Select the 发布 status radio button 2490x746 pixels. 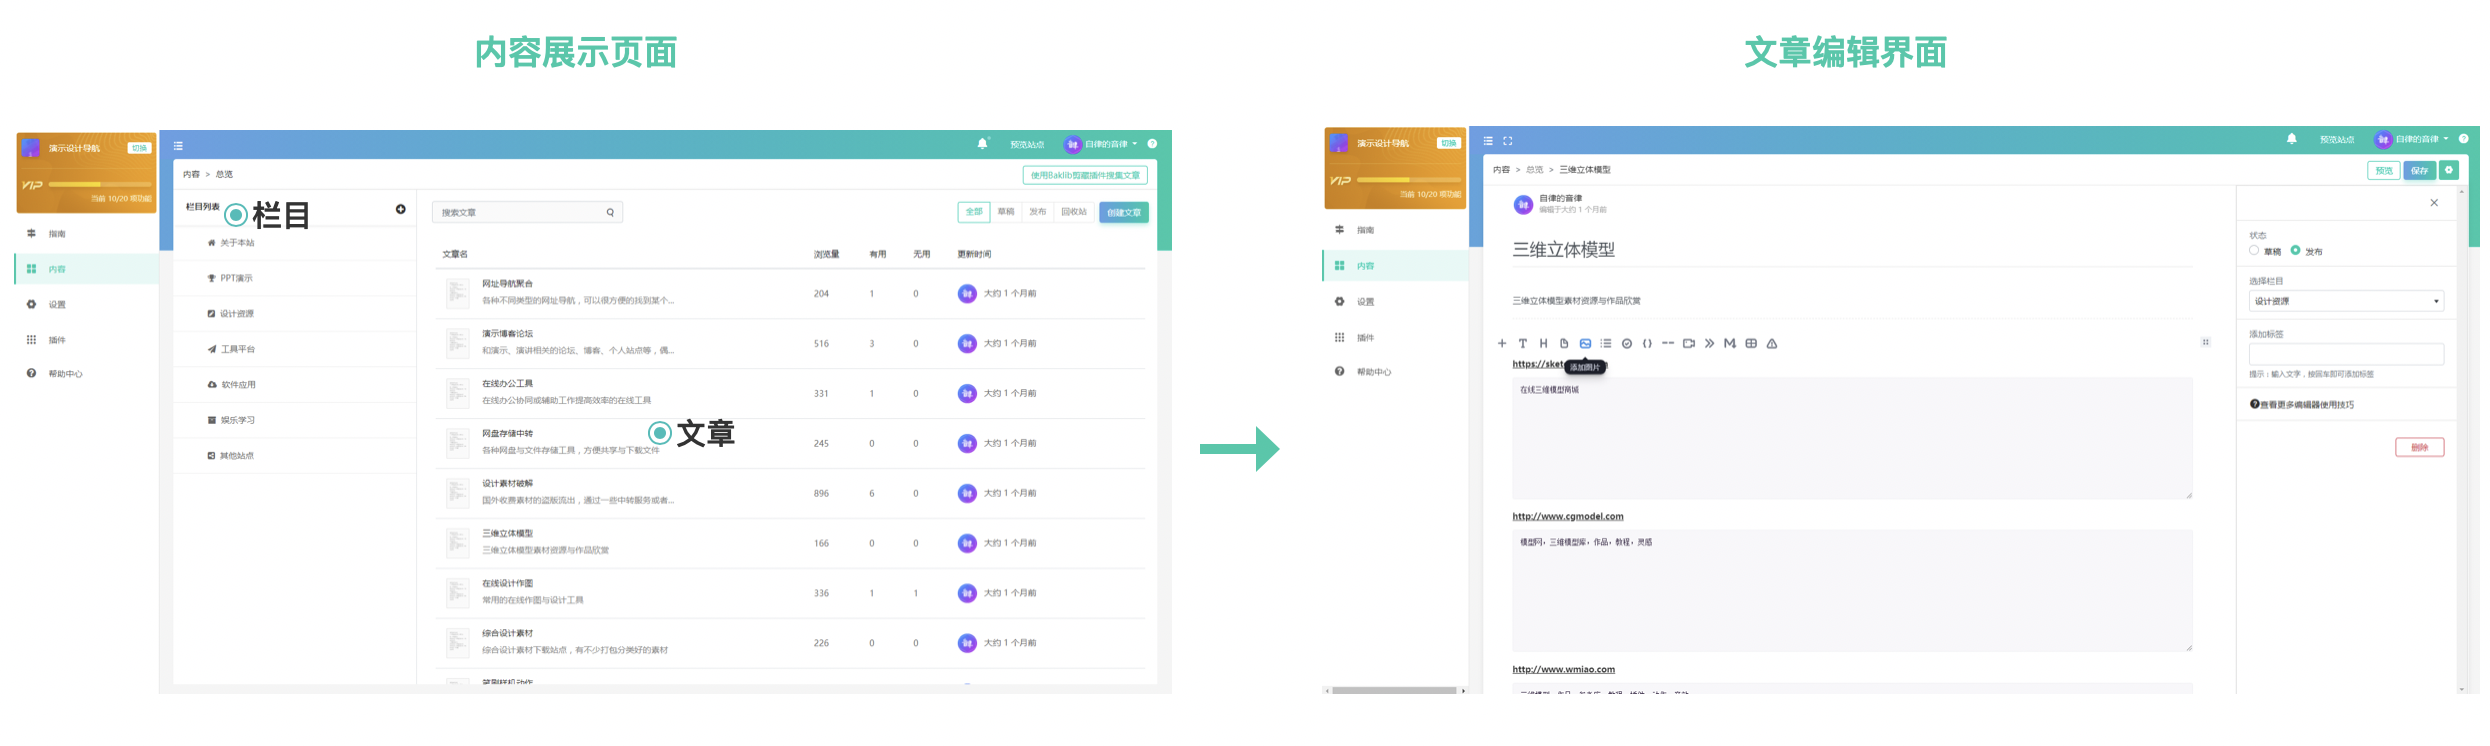2295,251
